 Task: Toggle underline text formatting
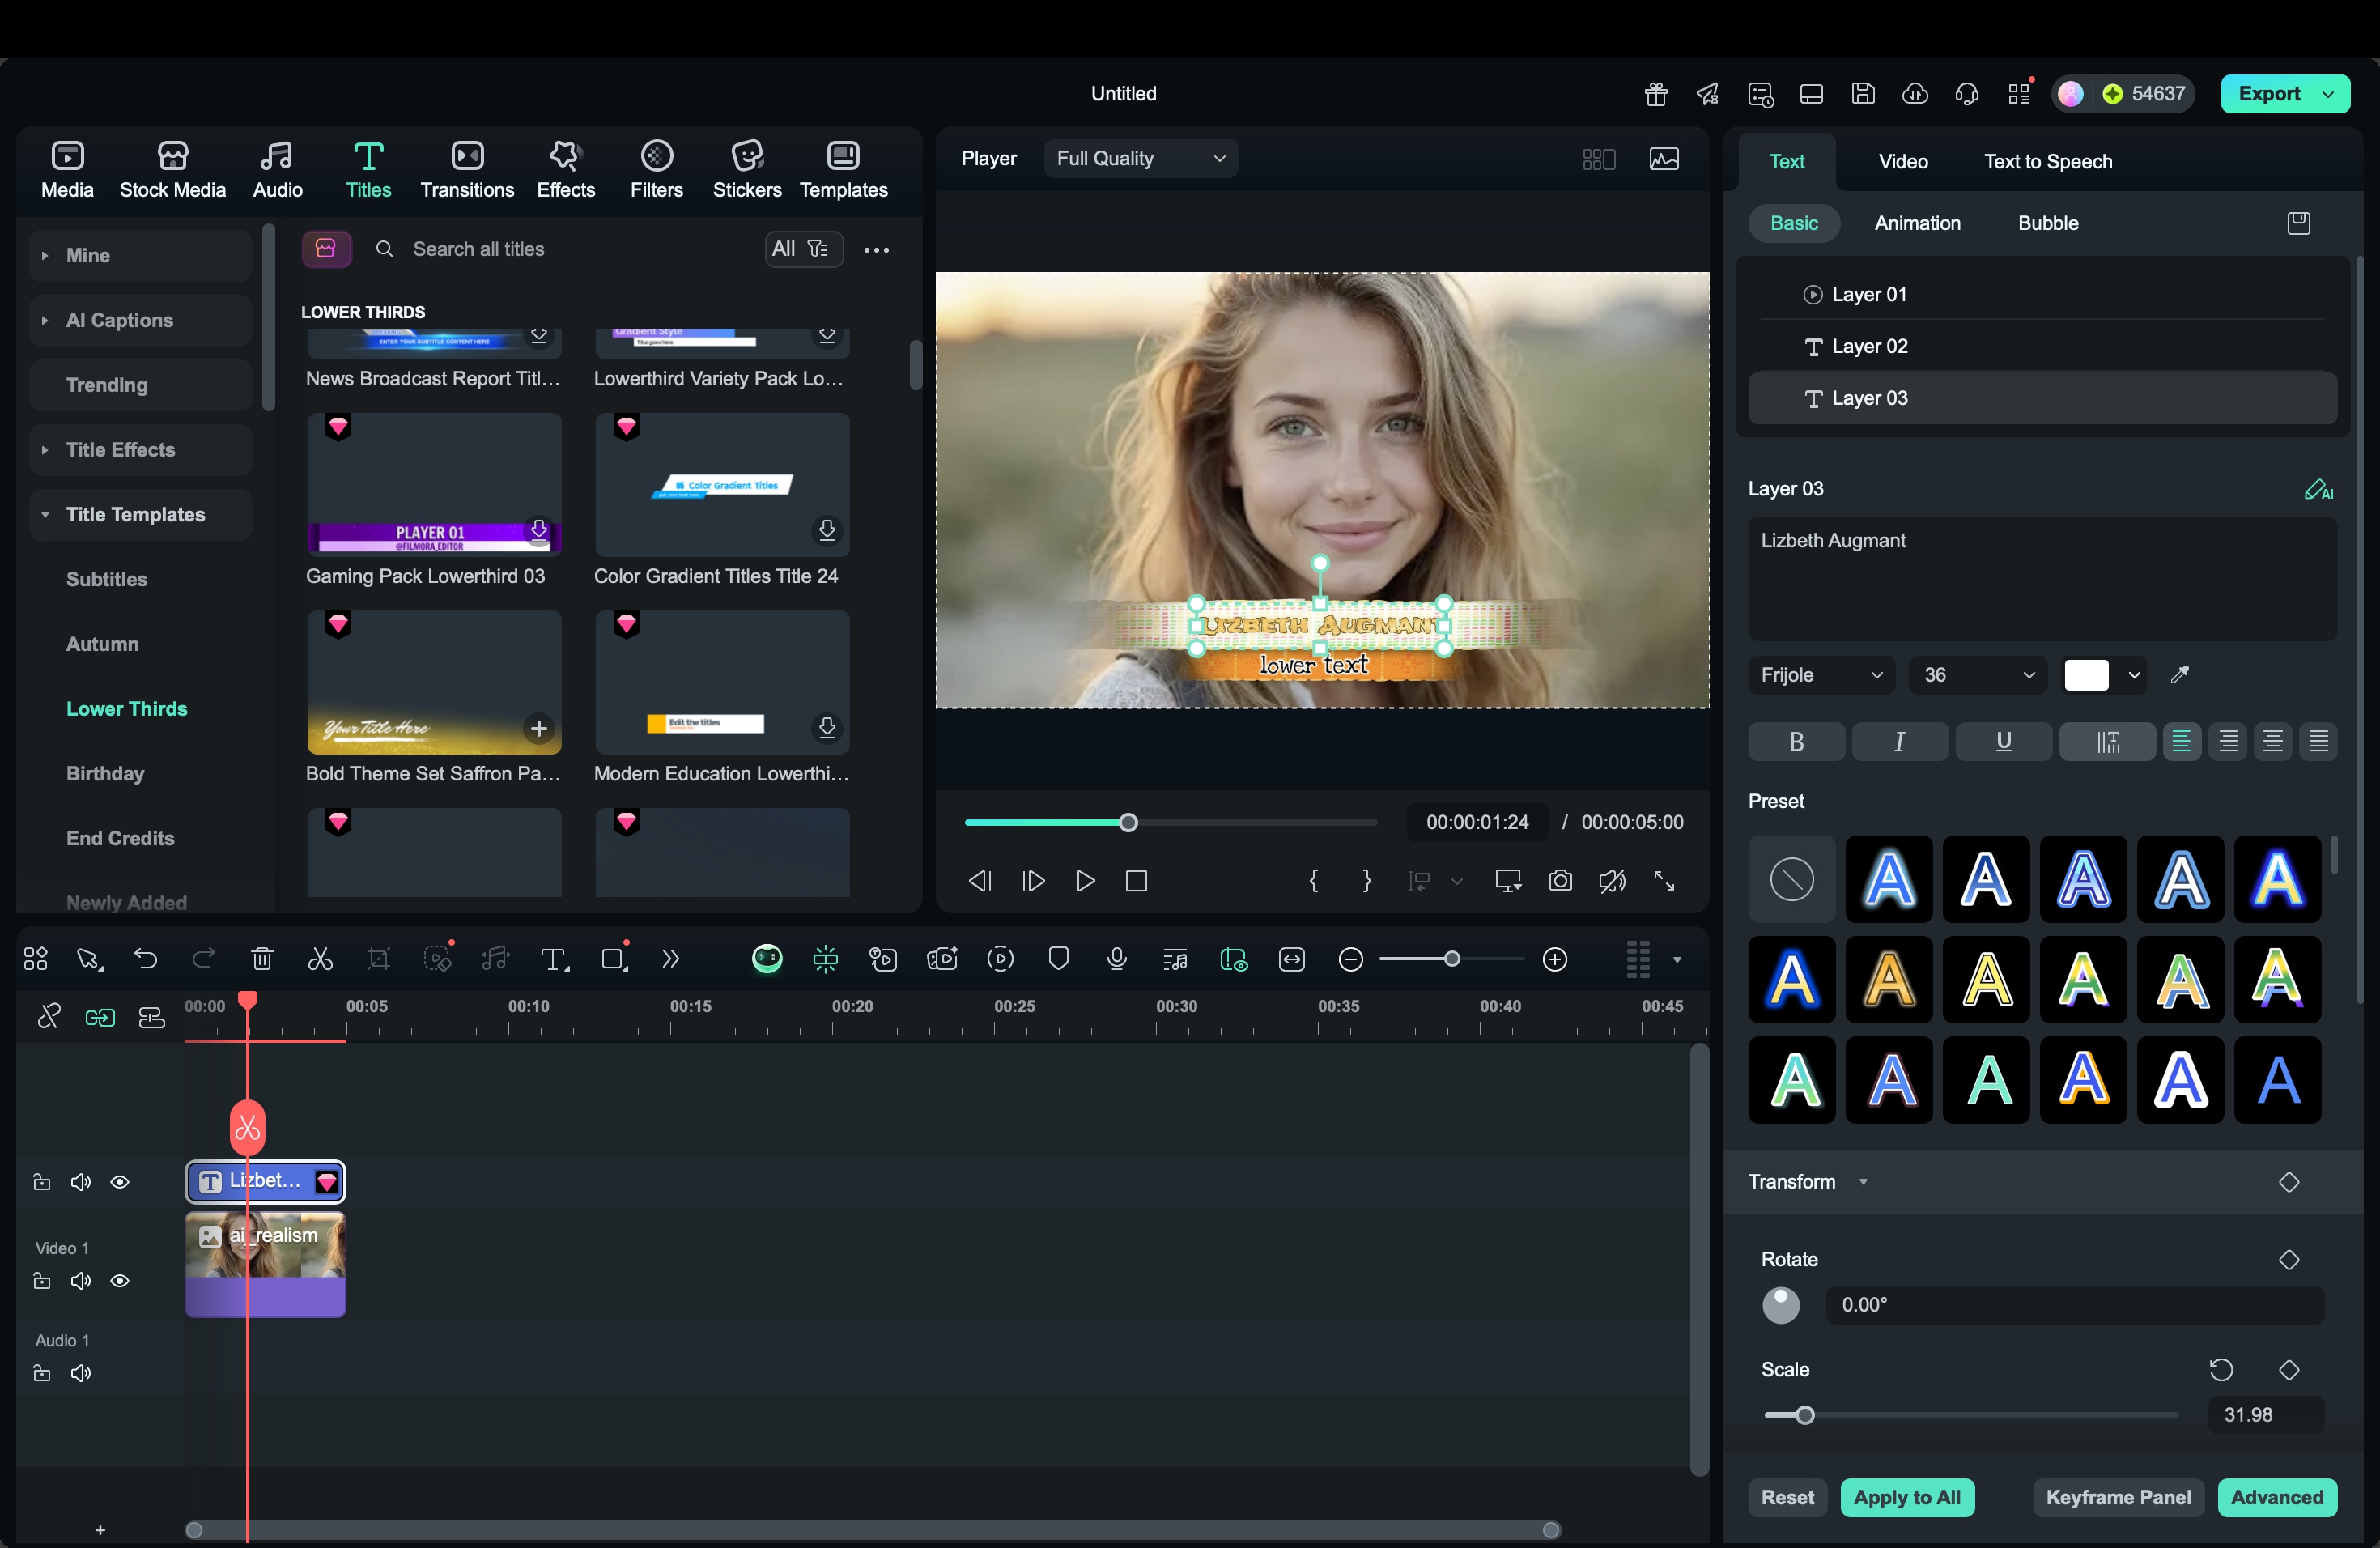point(2003,741)
